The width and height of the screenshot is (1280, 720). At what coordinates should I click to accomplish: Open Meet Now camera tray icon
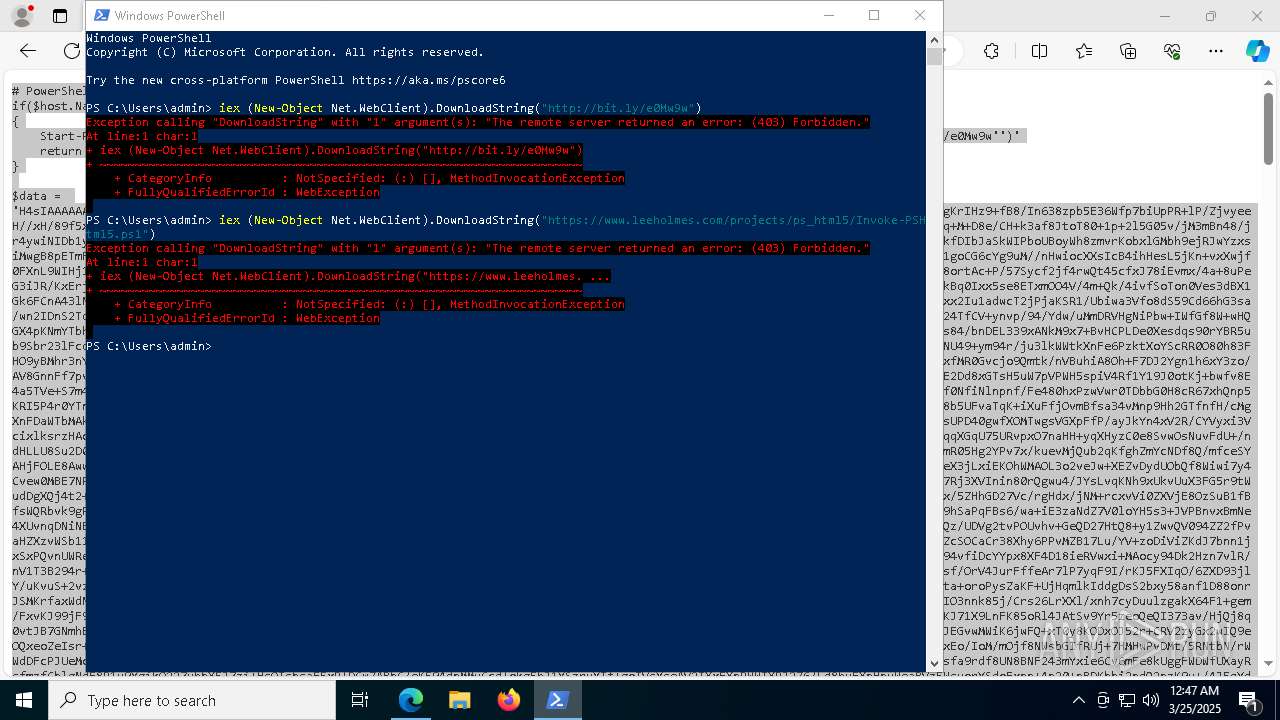click(x=1102, y=700)
